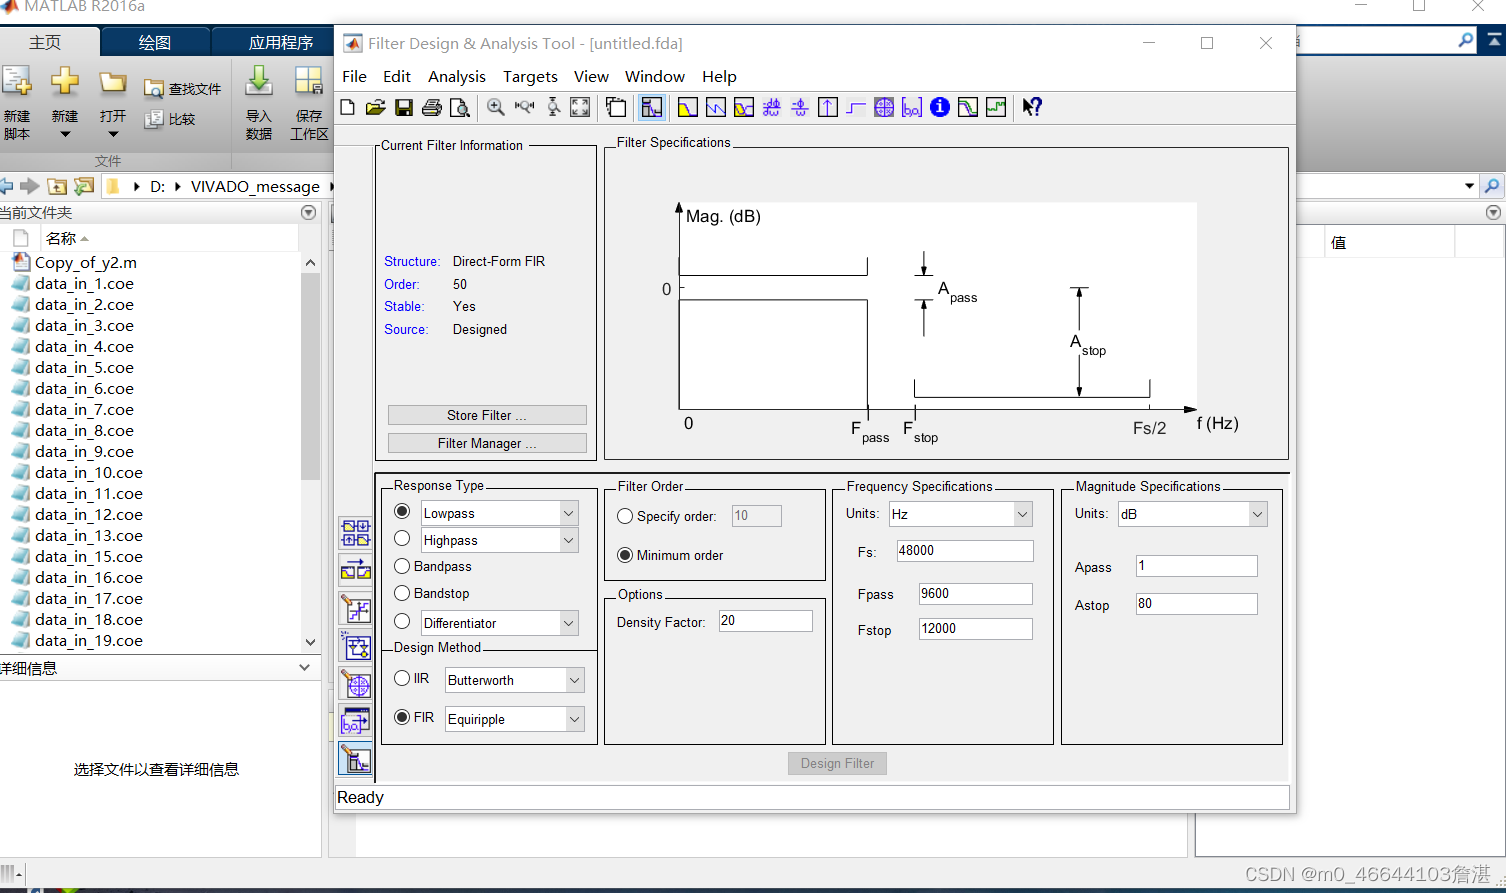Click the Print Preview icon
Image resolution: width=1506 pixels, height=893 pixels.
coord(459,107)
